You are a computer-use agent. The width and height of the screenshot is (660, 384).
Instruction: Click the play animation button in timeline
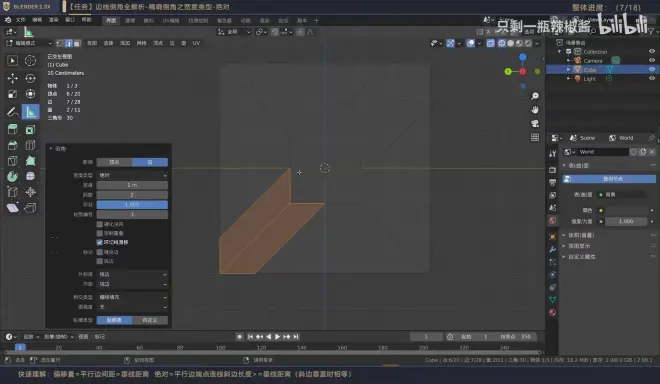point(277,336)
